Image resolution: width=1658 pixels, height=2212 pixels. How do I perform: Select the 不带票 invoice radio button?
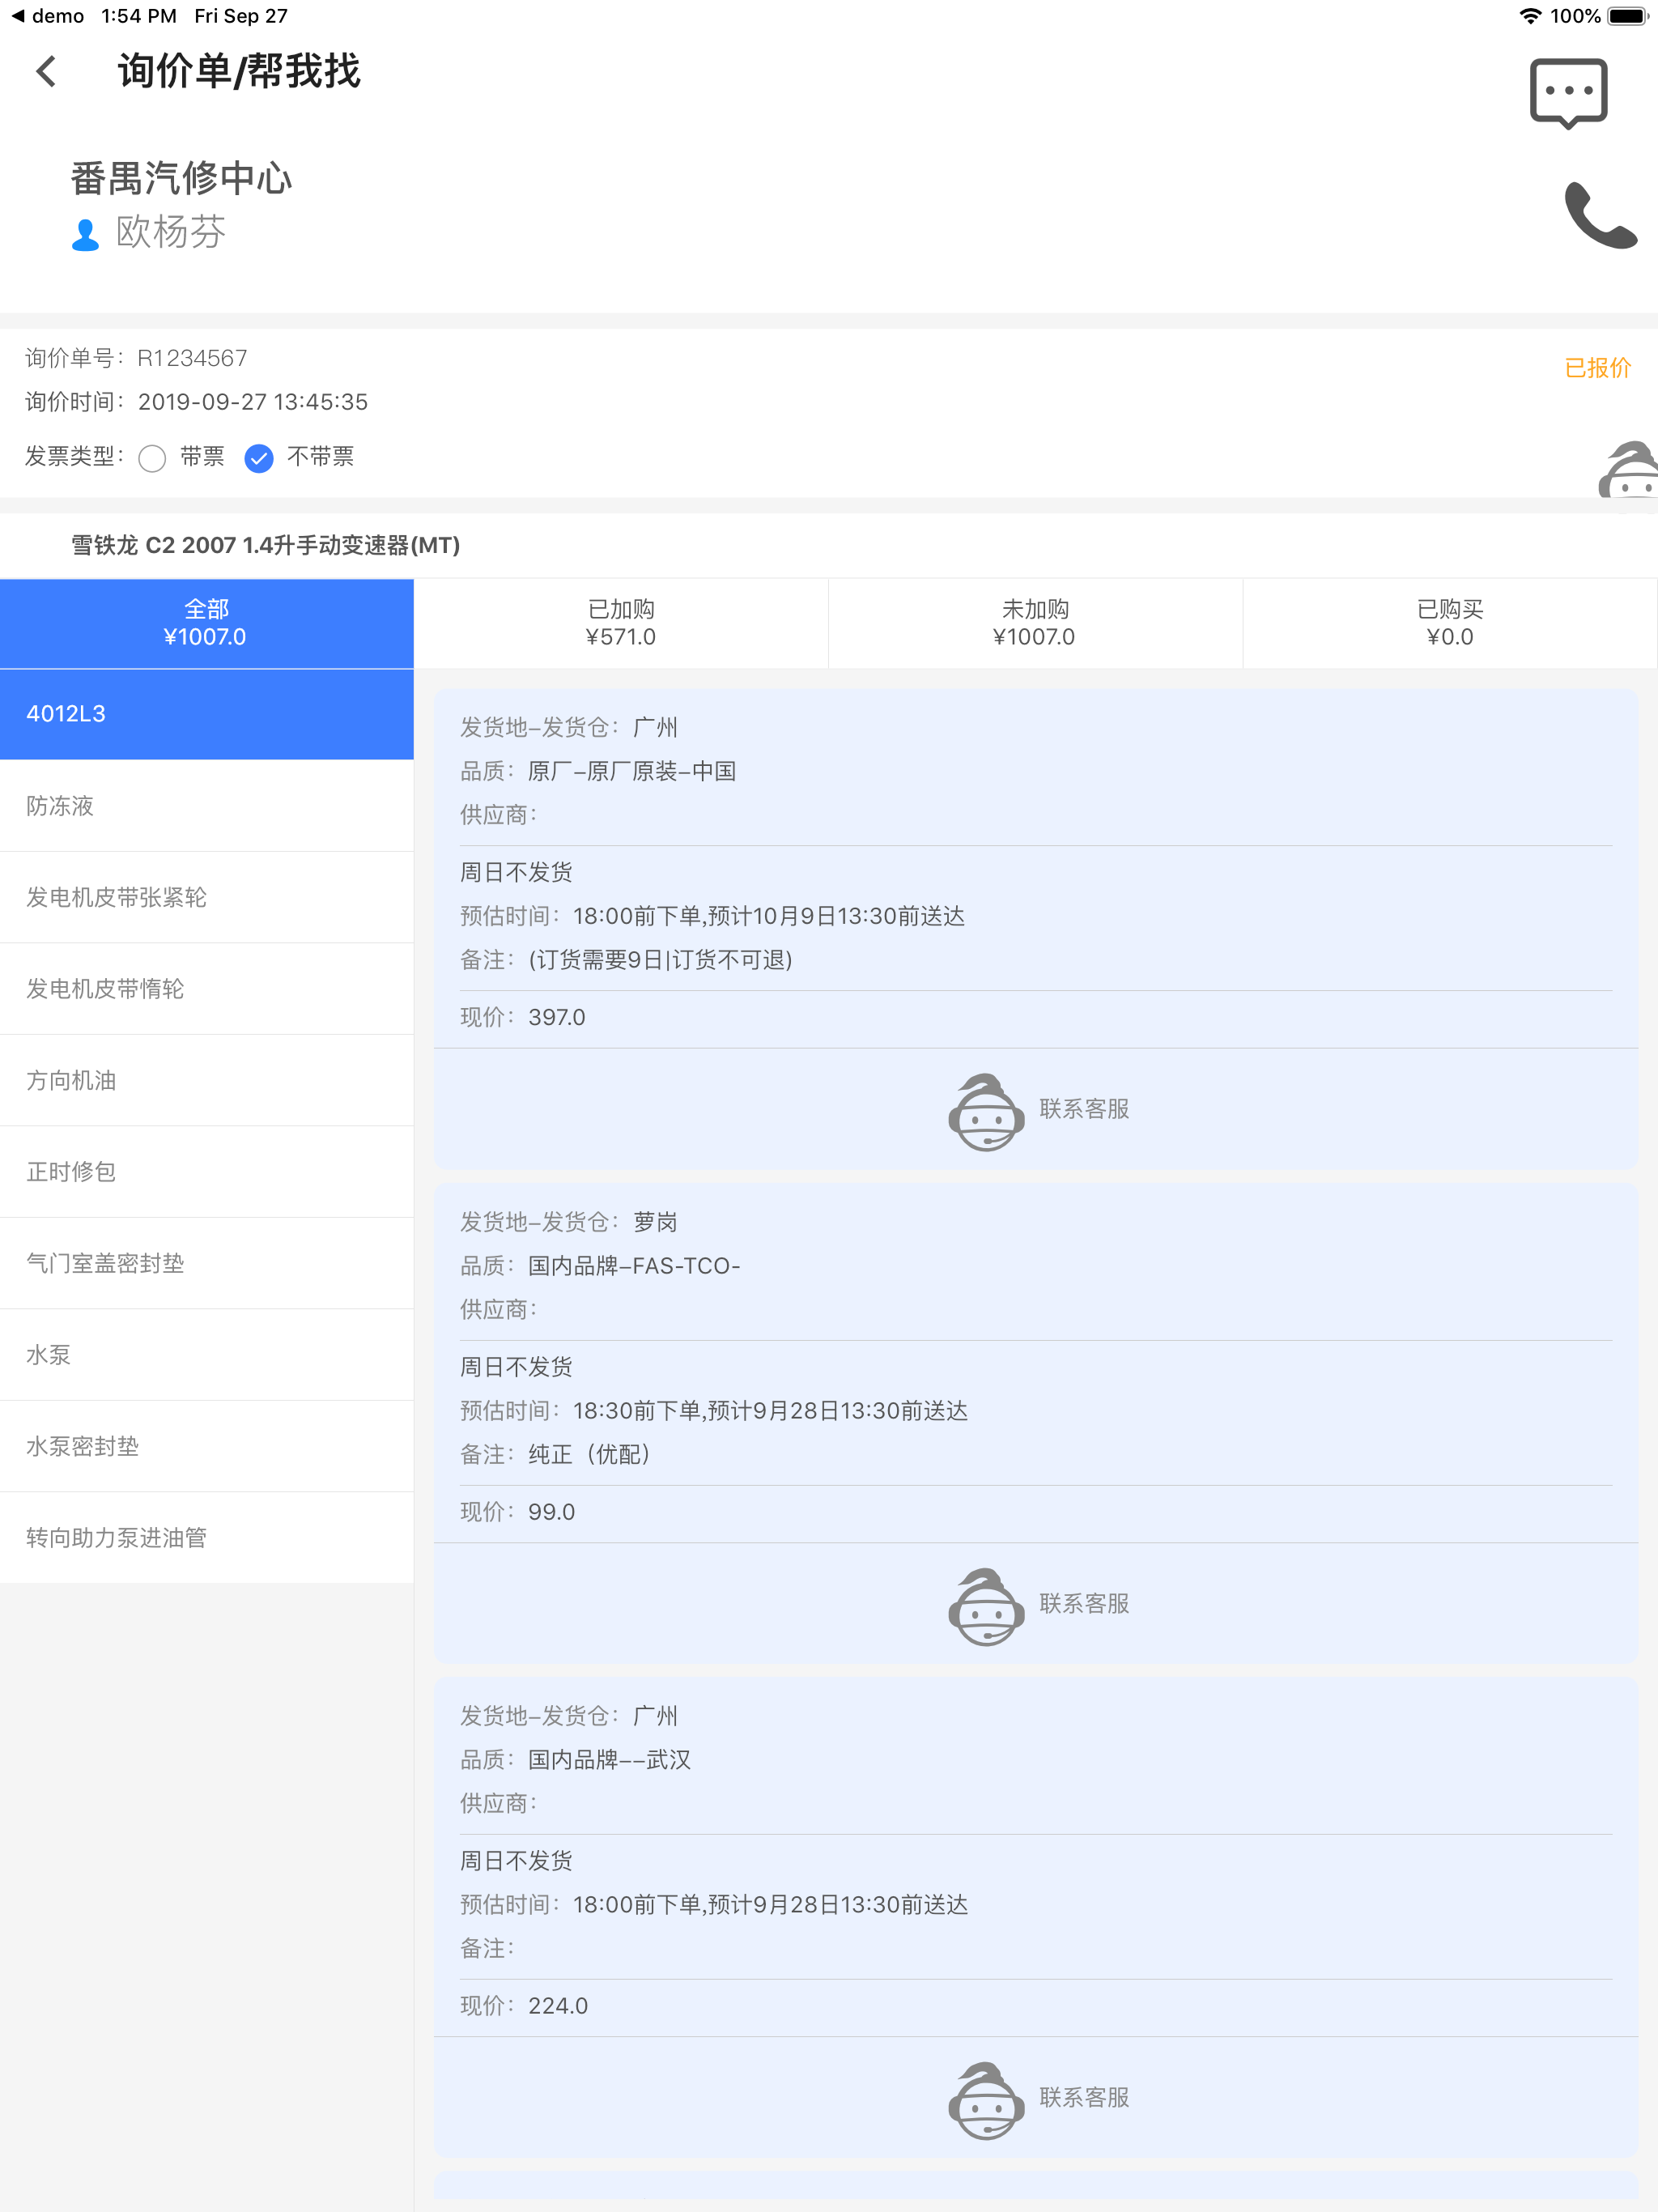click(x=259, y=458)
